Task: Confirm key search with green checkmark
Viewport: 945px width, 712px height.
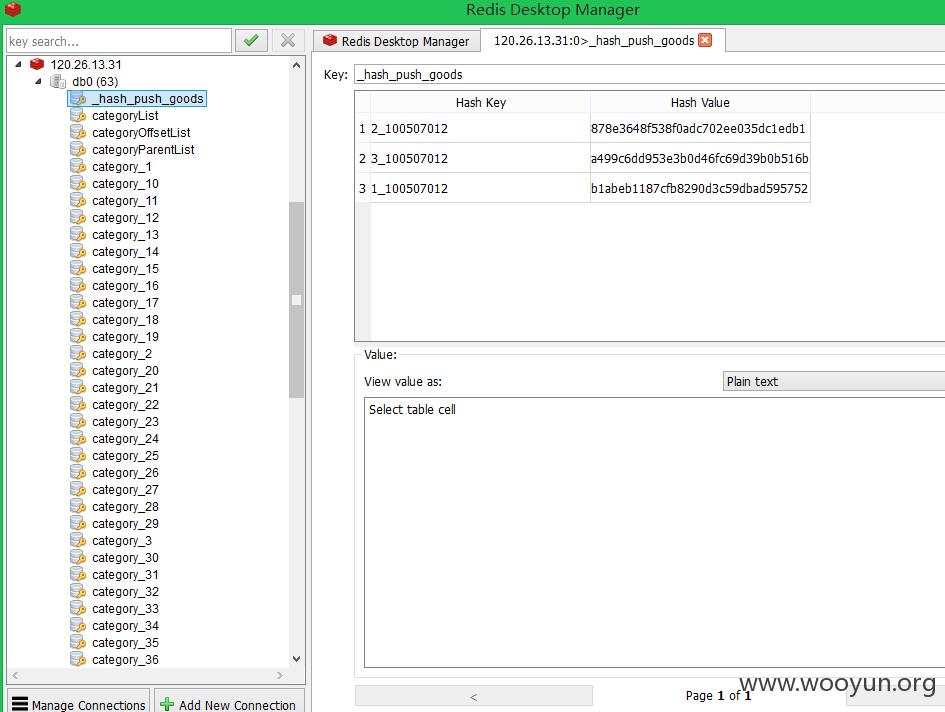Action: 251,41
